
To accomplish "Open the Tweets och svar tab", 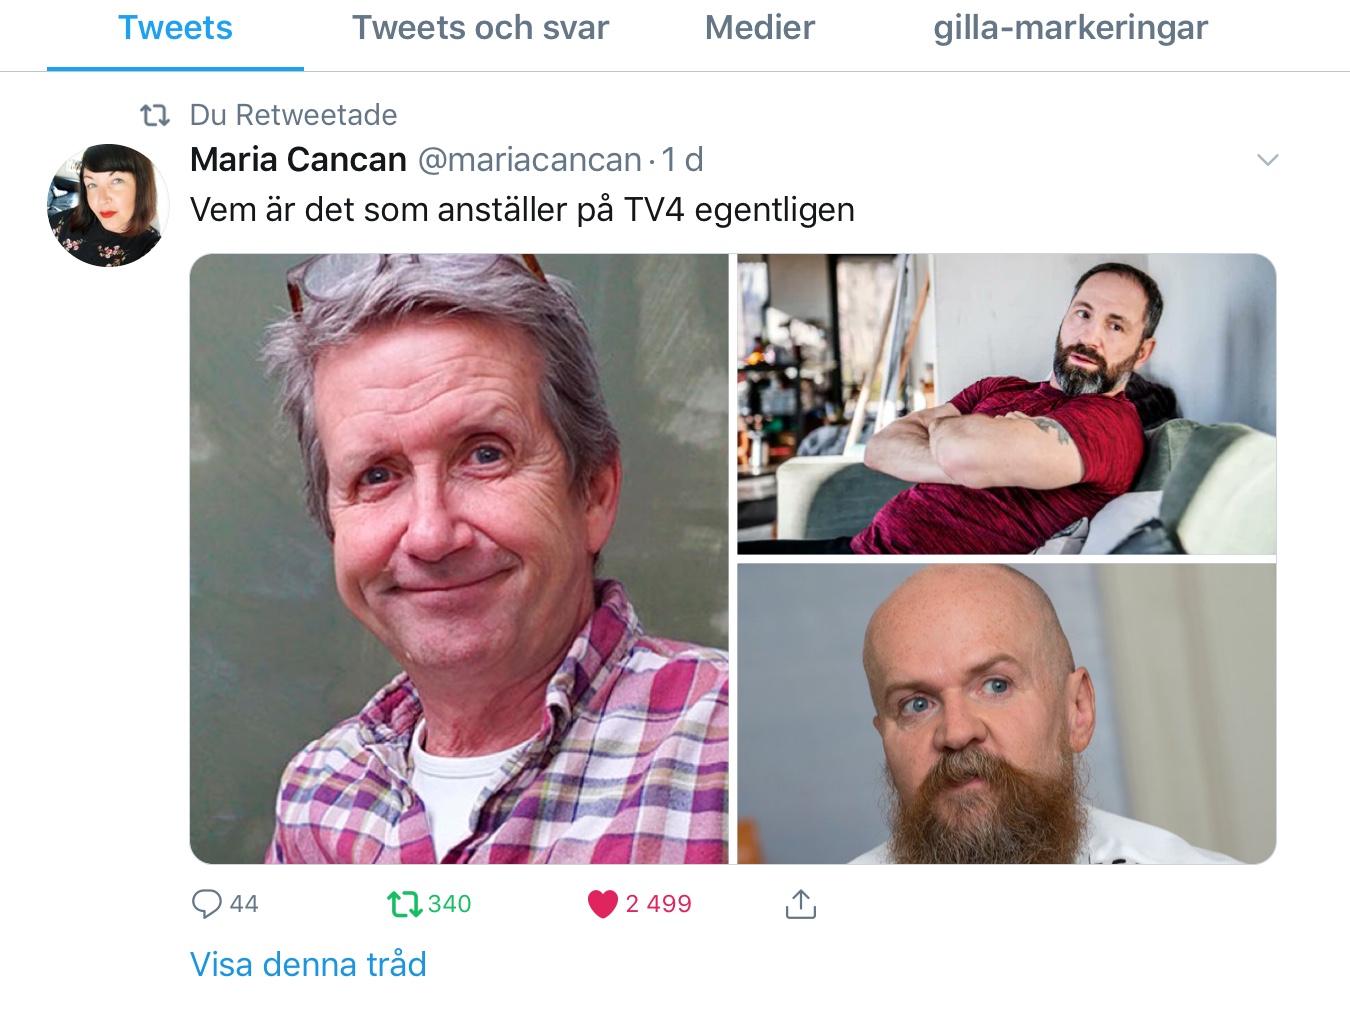I will tap(480, 28).
